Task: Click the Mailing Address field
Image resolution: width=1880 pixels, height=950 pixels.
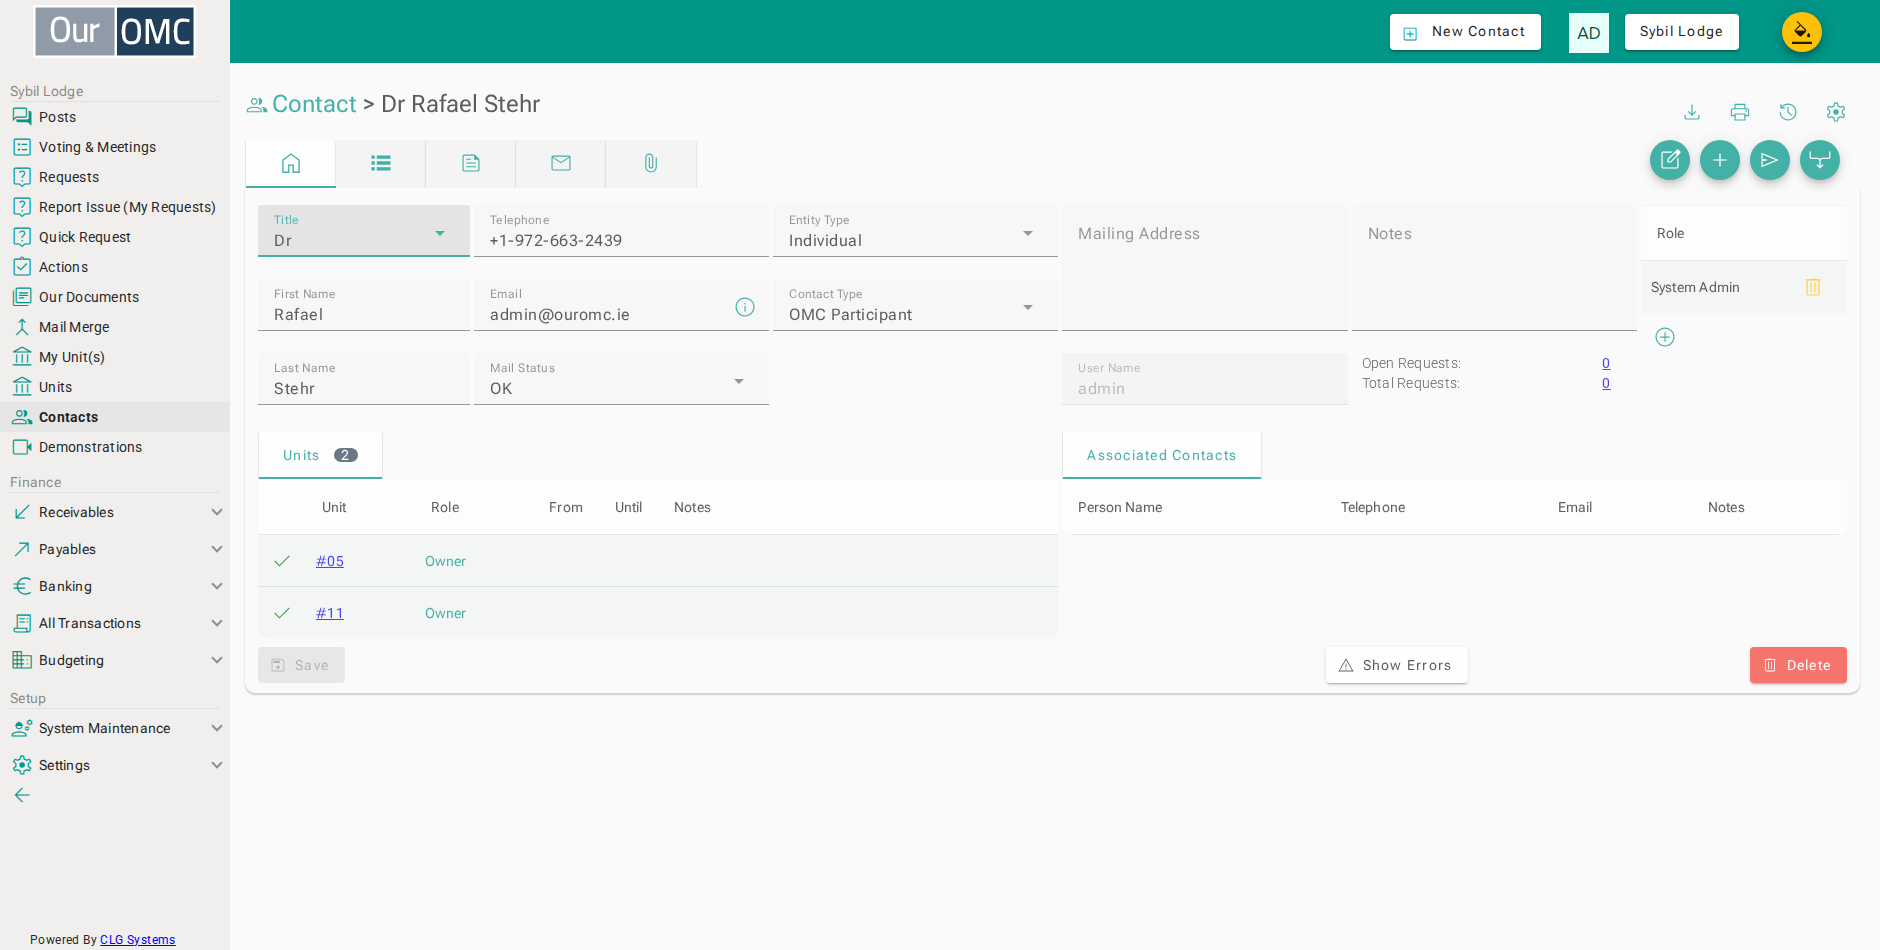Action: coord(1205,268)
